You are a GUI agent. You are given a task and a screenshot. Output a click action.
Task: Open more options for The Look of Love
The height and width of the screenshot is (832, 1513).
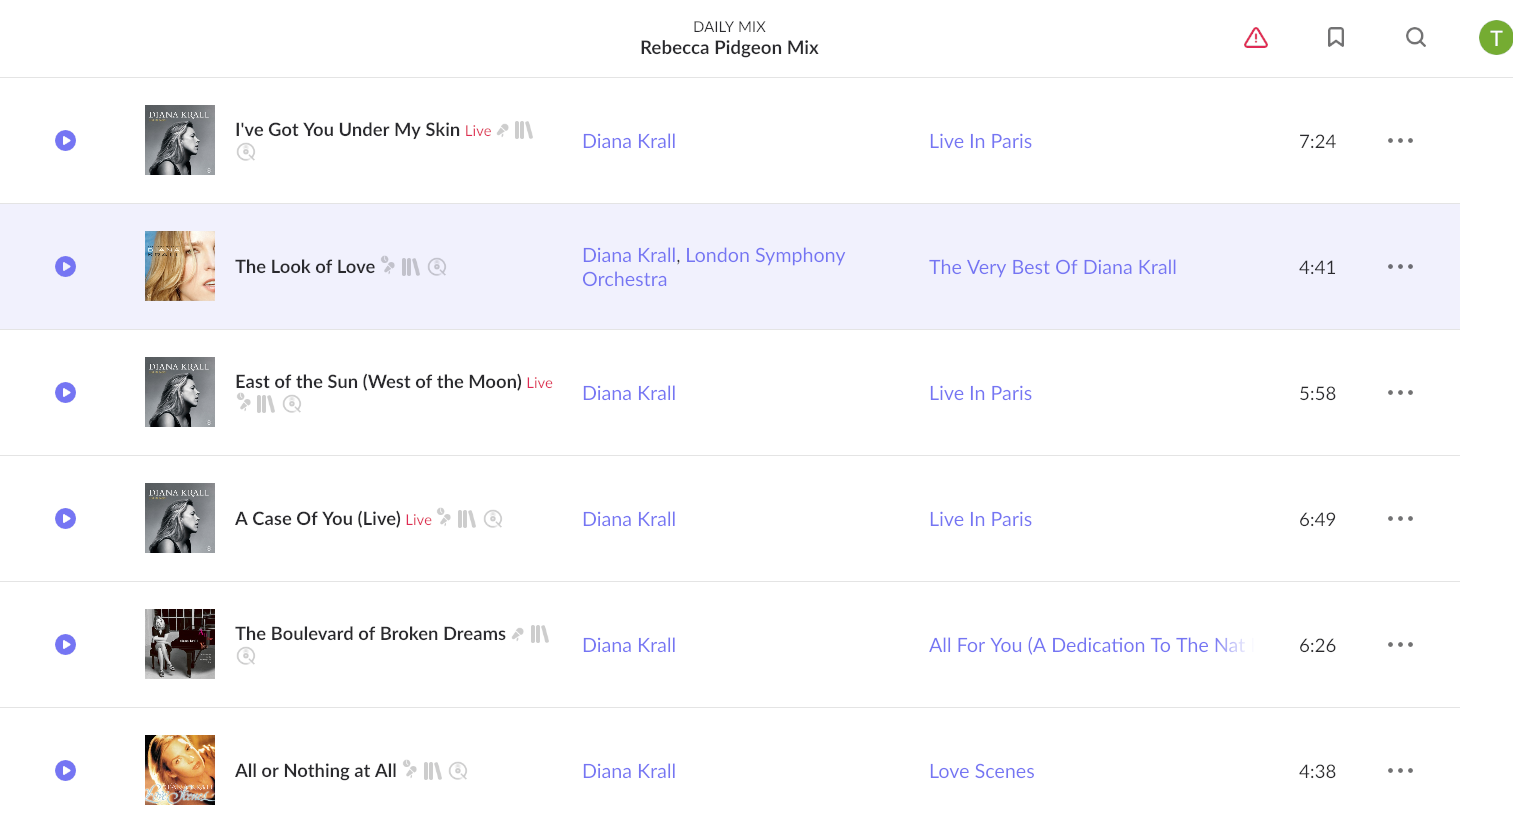pyautogui.click(x=1400, y=267)
